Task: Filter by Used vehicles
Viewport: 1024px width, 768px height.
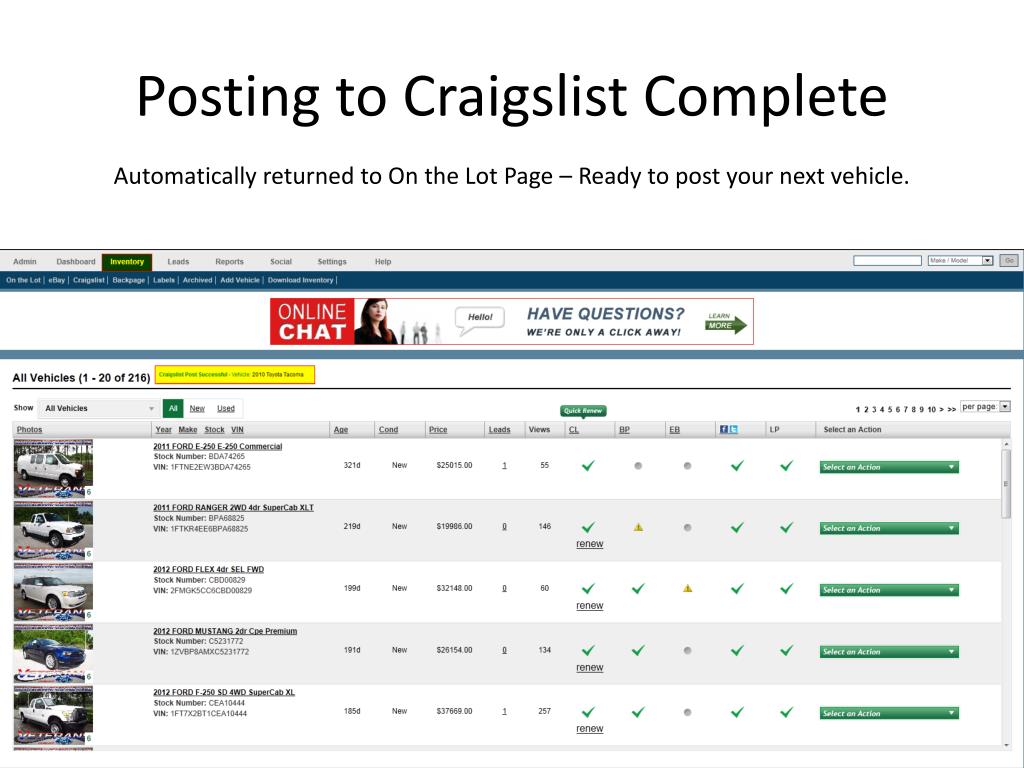Action: [226, 408]
